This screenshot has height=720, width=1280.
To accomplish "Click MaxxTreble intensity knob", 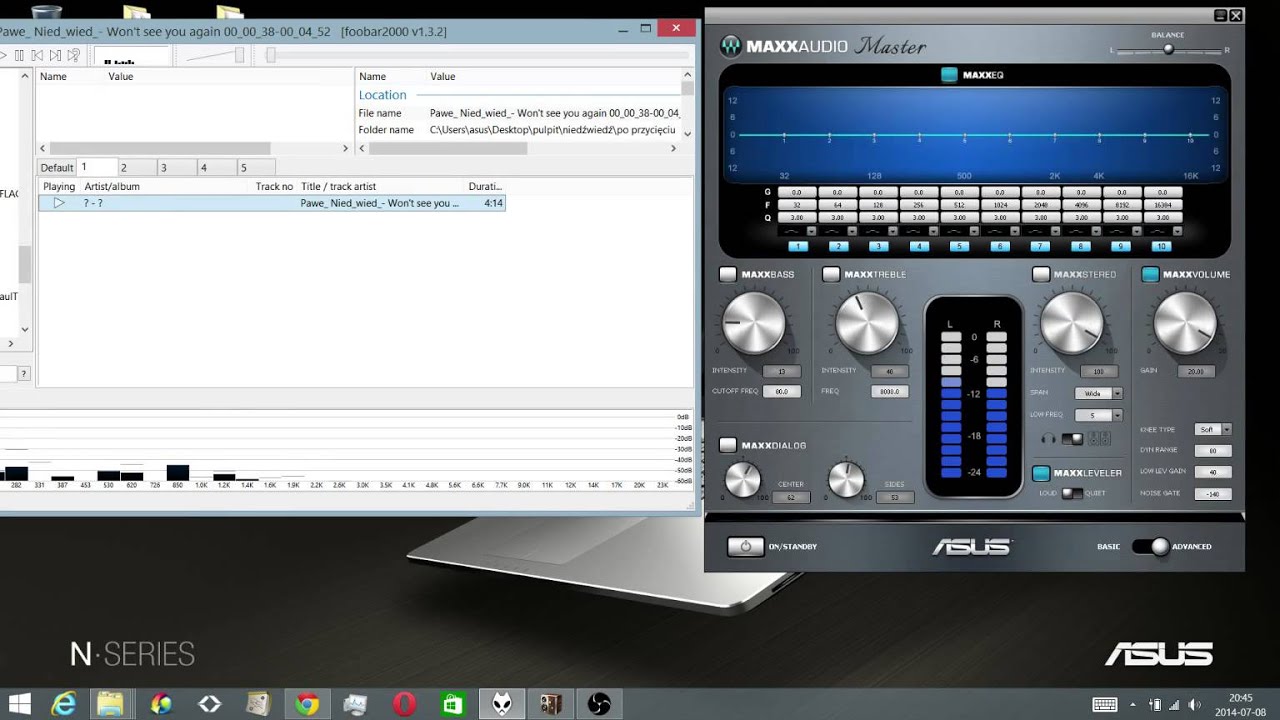I will [866, 323].
